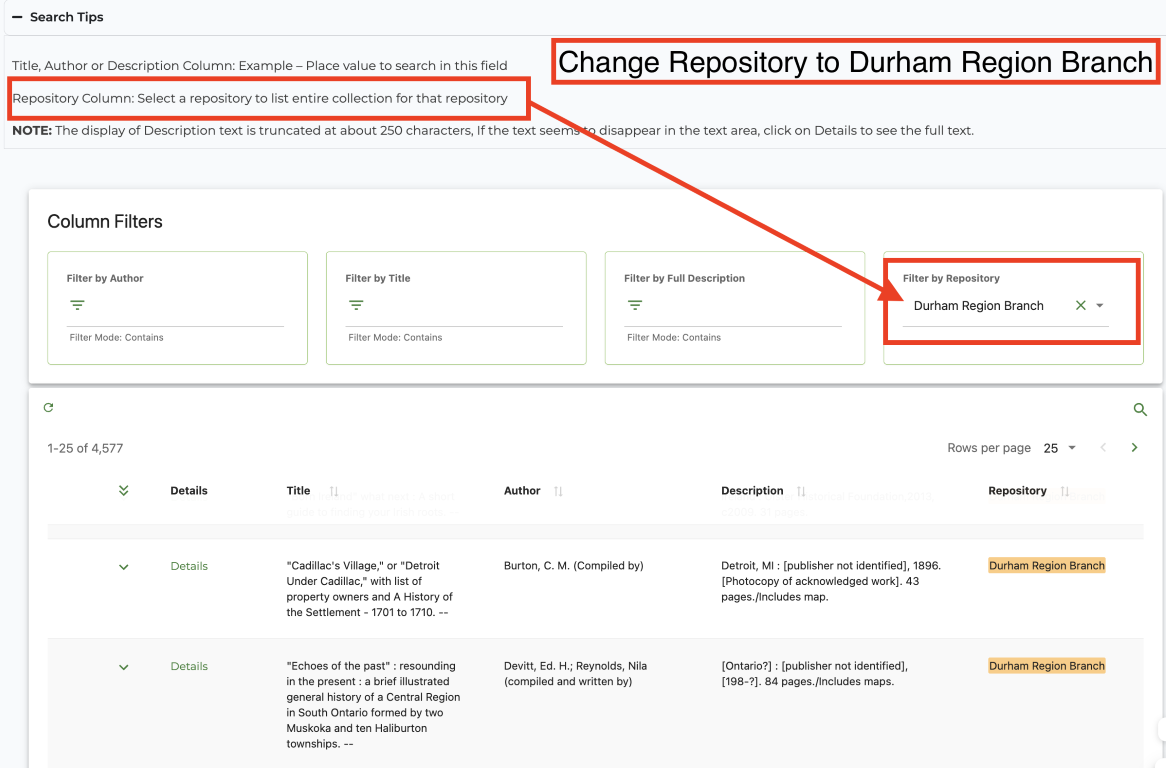This screenshot has width=1166, height=768.
Task: Change the Rows per page dropdown
Action: tap(1060, 448)
